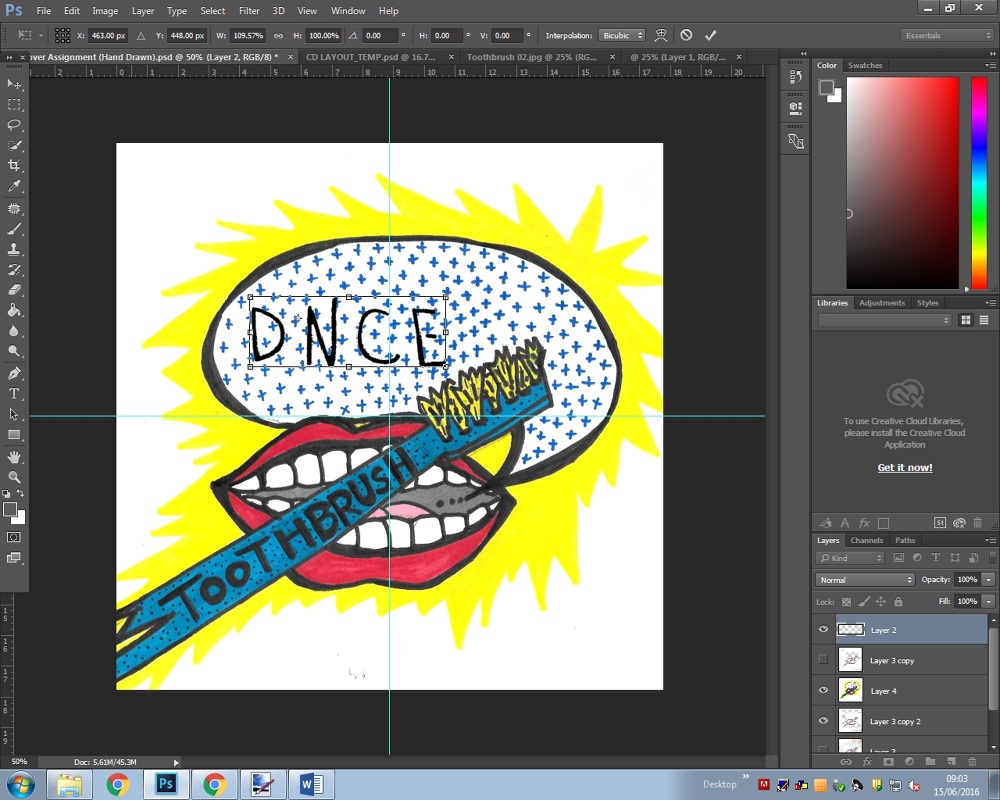Select the Crop tool
Image resolution: width=1000 pixels, height=800 pixels.
(13, 166)
